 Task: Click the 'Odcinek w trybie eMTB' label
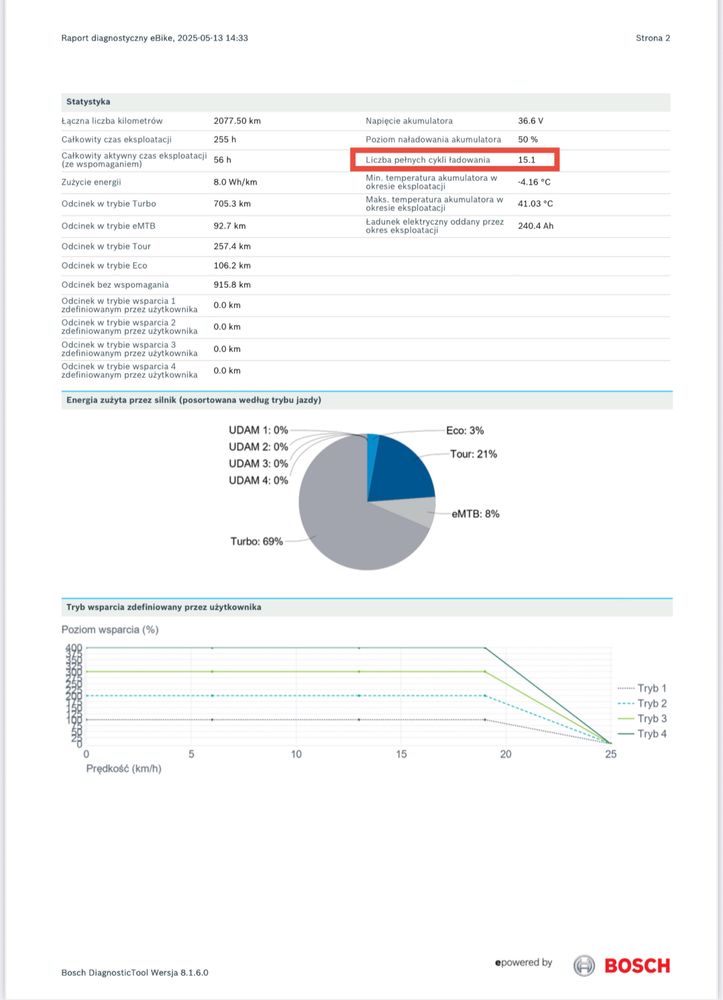click(108, 226)
